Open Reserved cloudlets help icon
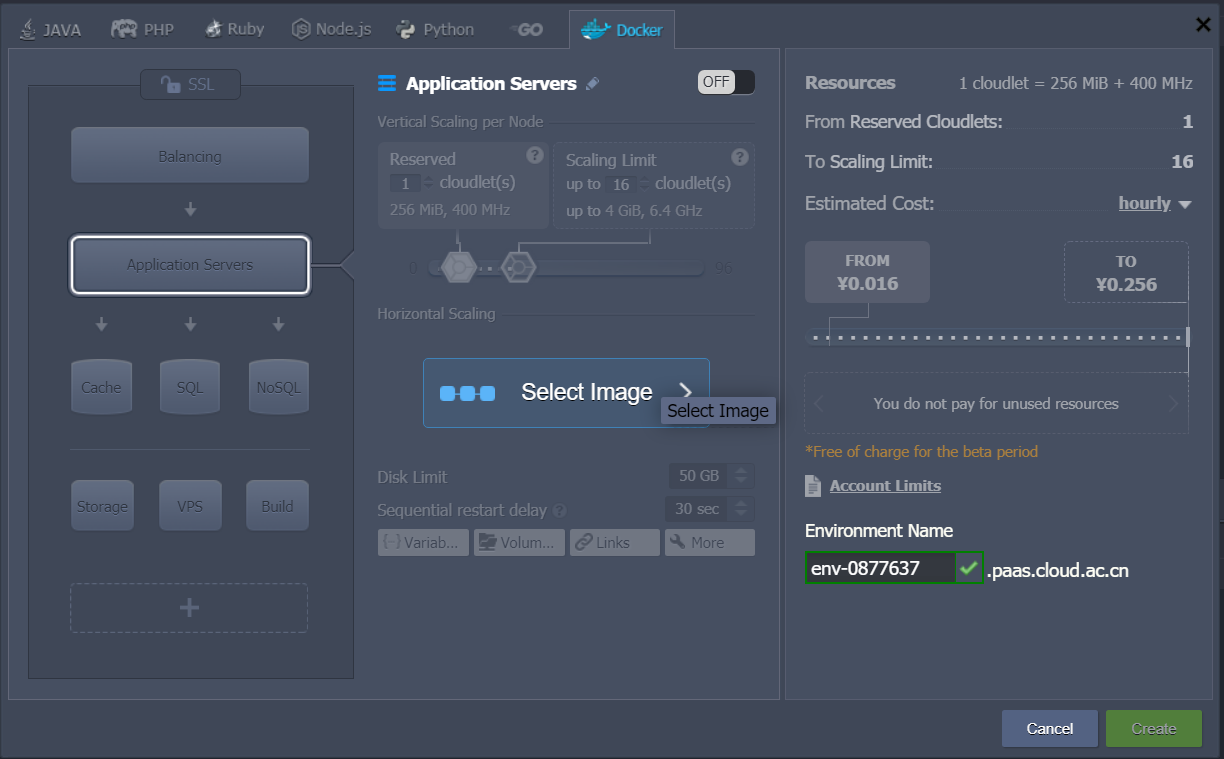Image resolution: width=1224 pixels, height=759 pixels. pos(535,155)
